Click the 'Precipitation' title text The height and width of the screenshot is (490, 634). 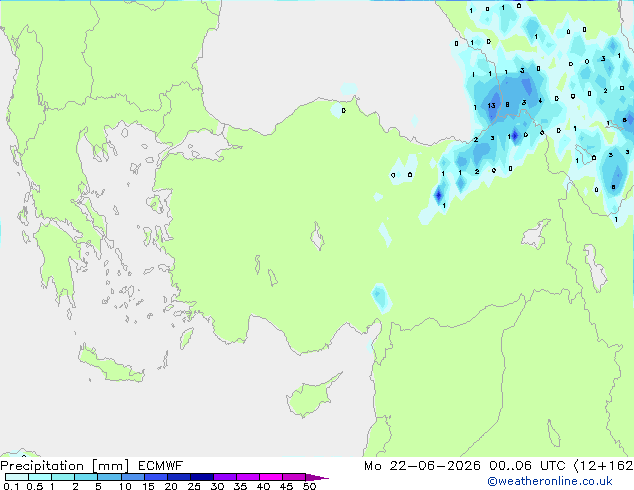(x=42, y=466)
